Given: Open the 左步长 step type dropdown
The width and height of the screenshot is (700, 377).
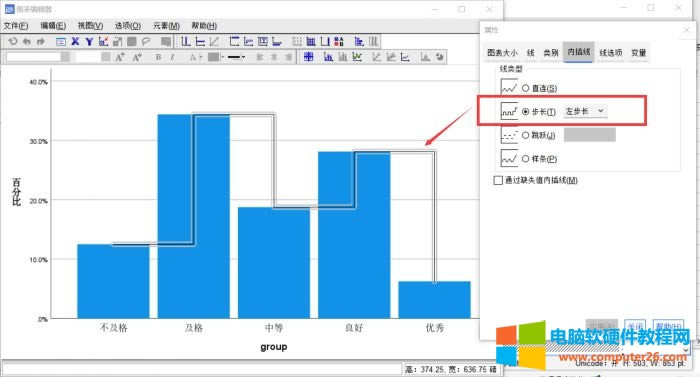Looking at the screenshot, I should pos(585,111).
